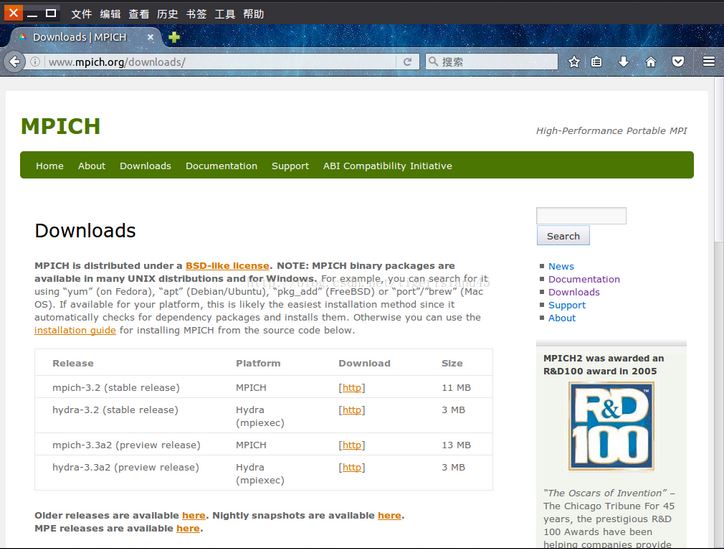The image size is (724, 549).
Task: Click Home in green navigation bar
Action: click(50, 166)
